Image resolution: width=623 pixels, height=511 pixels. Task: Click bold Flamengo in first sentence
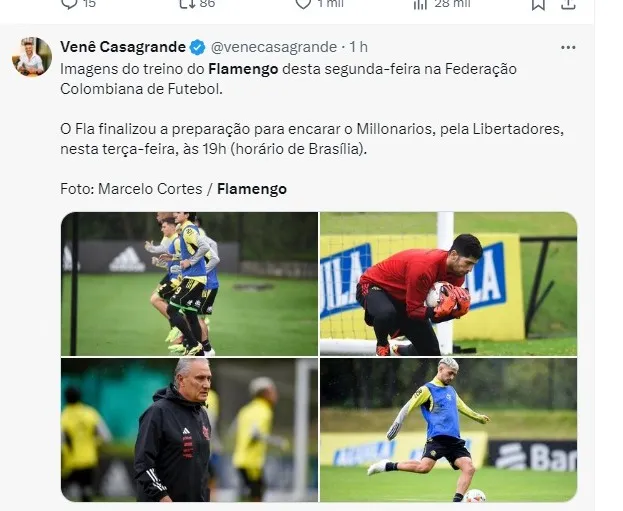pyautogui.click(x=243, y=69)
